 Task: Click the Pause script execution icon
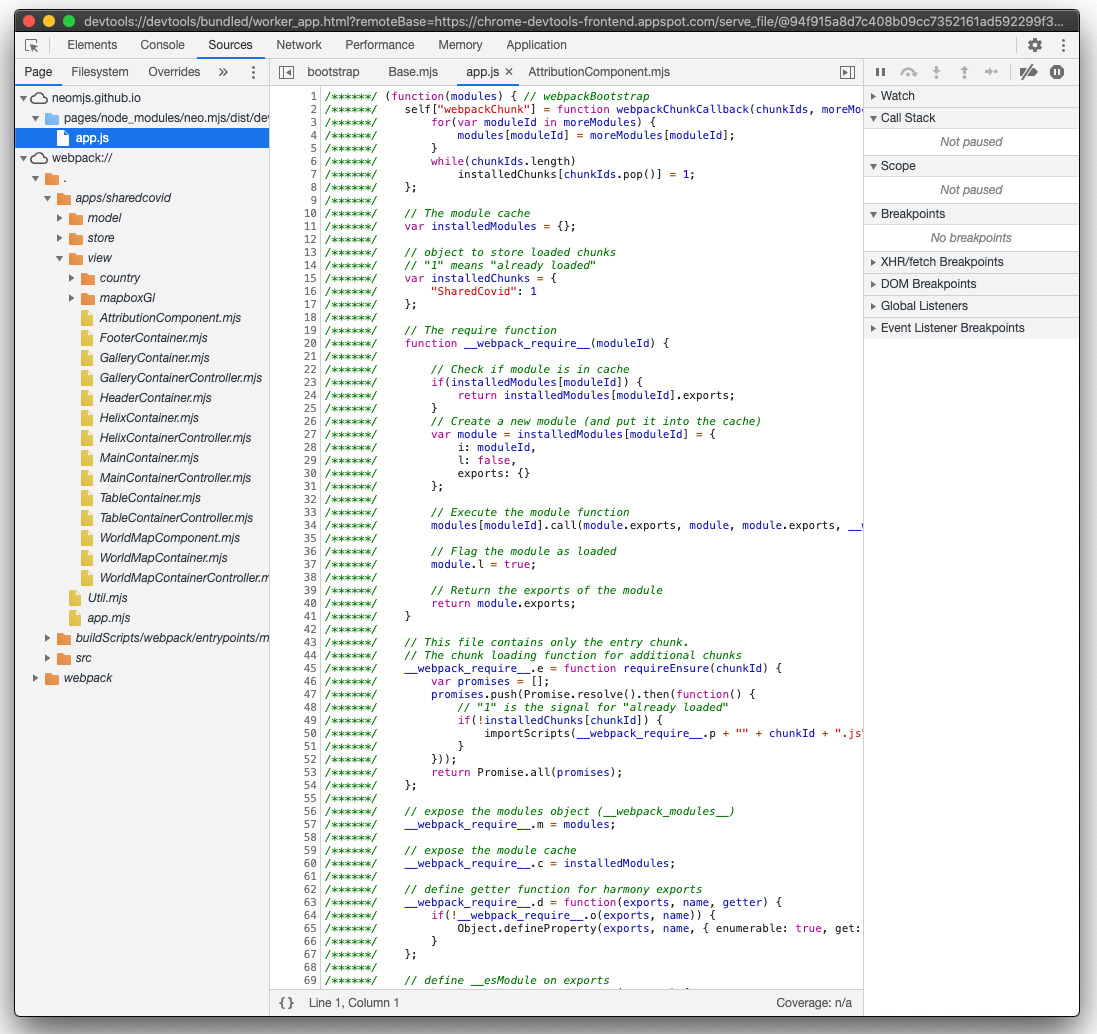pyautogui.click(x=881, y=72)
